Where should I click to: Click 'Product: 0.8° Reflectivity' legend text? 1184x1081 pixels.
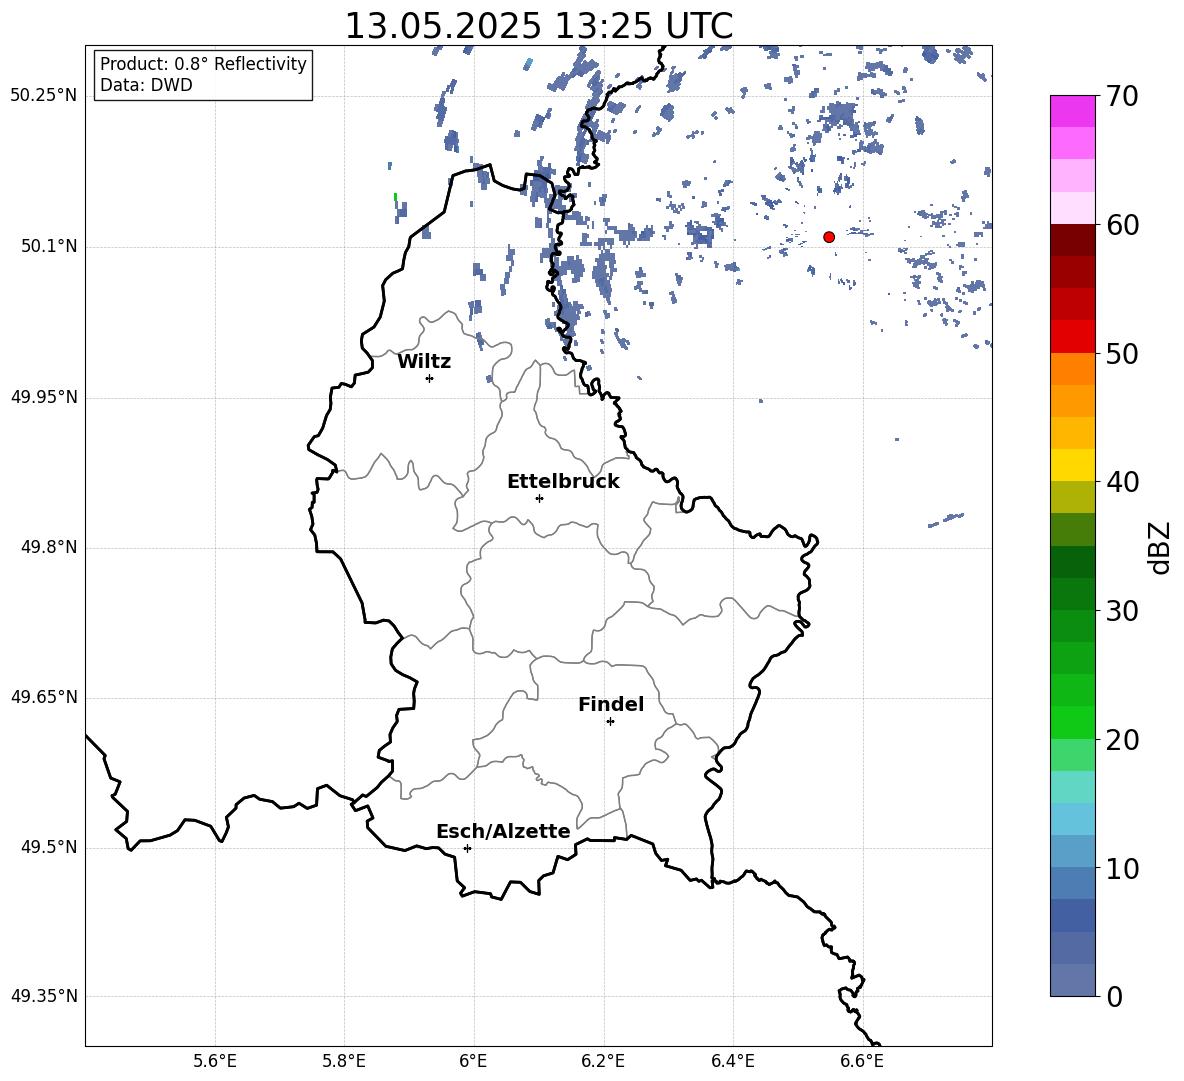pos(203,63)
